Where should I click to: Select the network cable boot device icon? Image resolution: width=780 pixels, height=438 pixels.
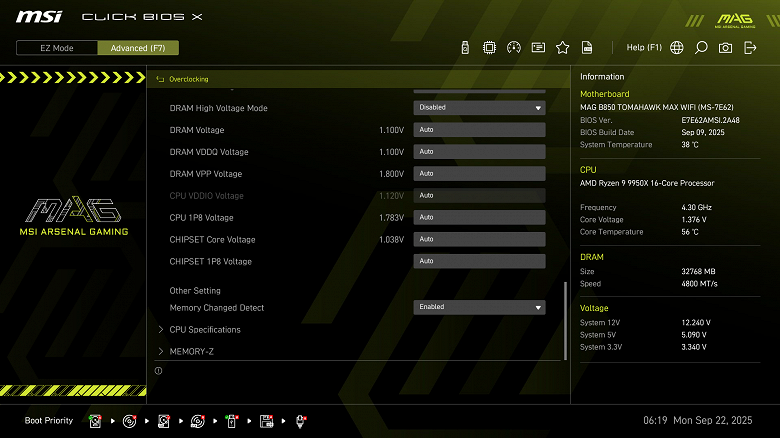(x=300, y=421)
